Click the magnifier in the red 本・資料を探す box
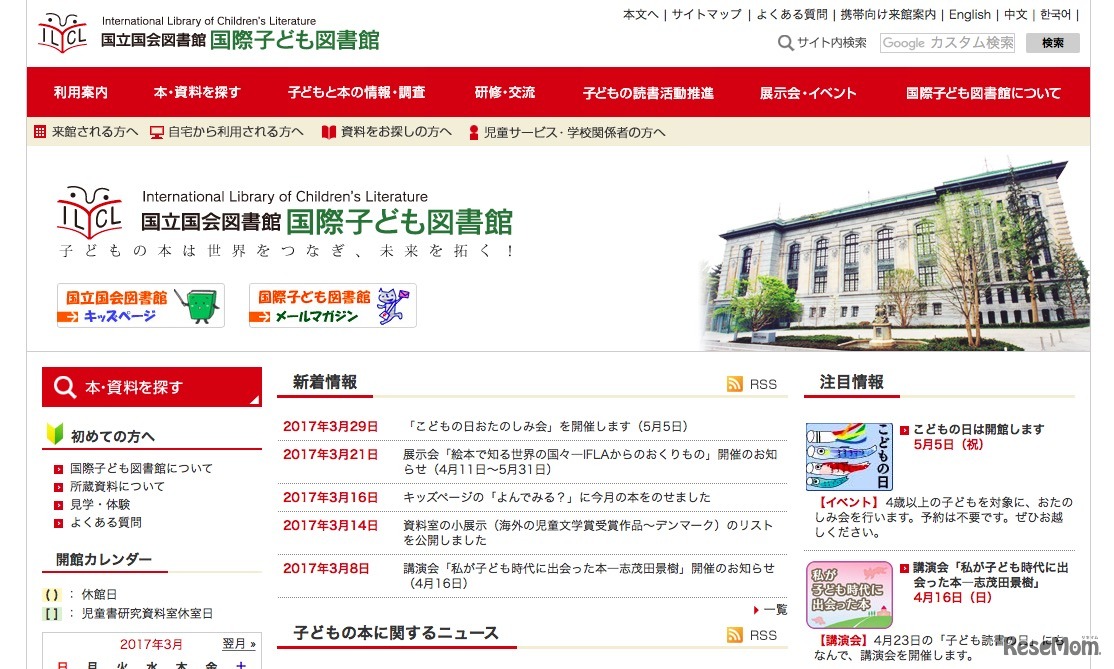Viewport: 1114px width, 669px height. 65,387
